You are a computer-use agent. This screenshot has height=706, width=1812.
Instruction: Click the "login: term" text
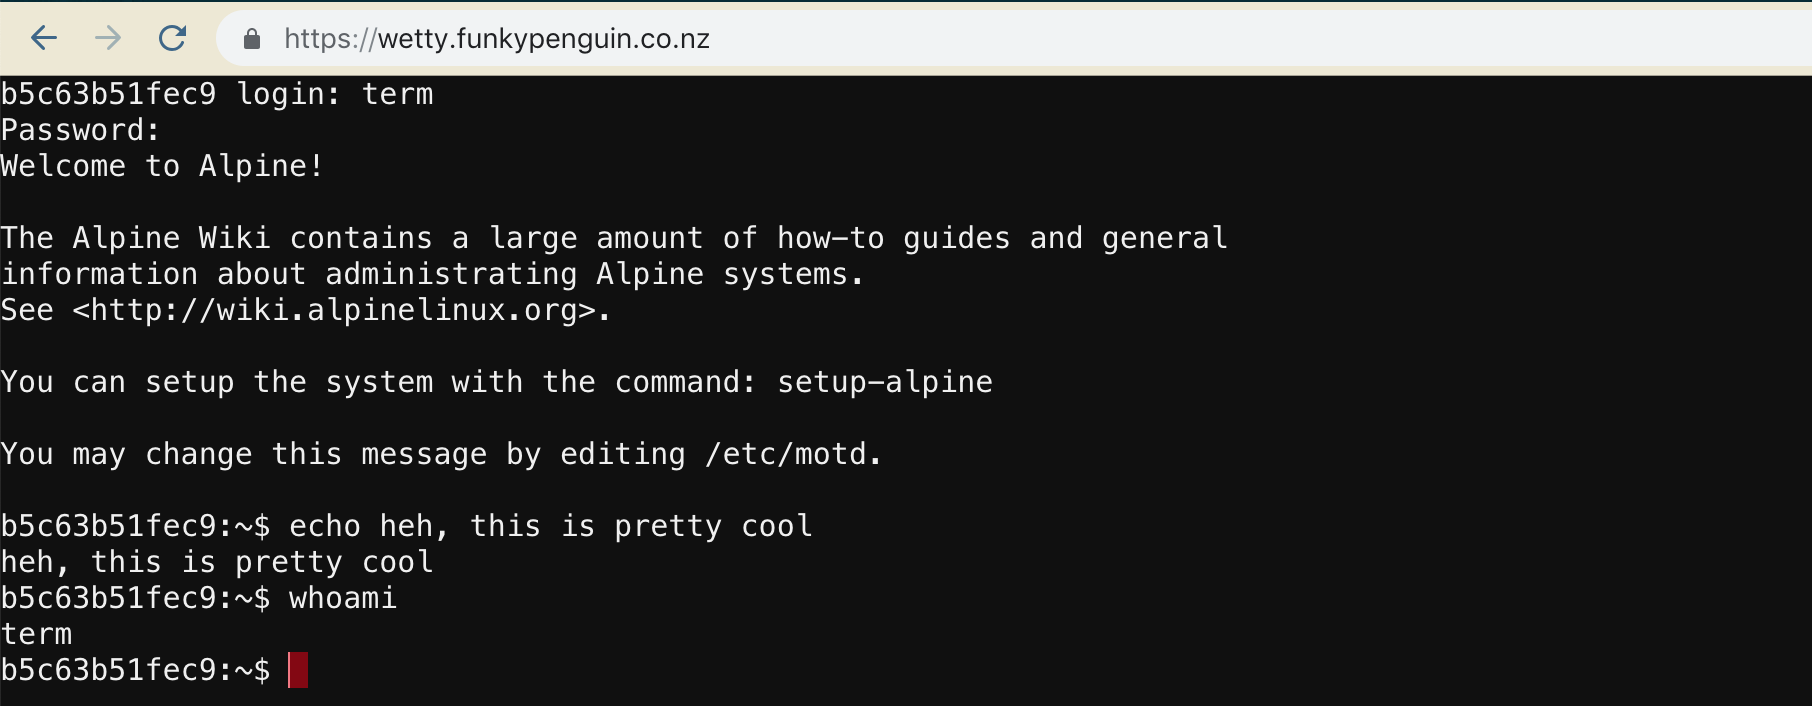[335, 94]
